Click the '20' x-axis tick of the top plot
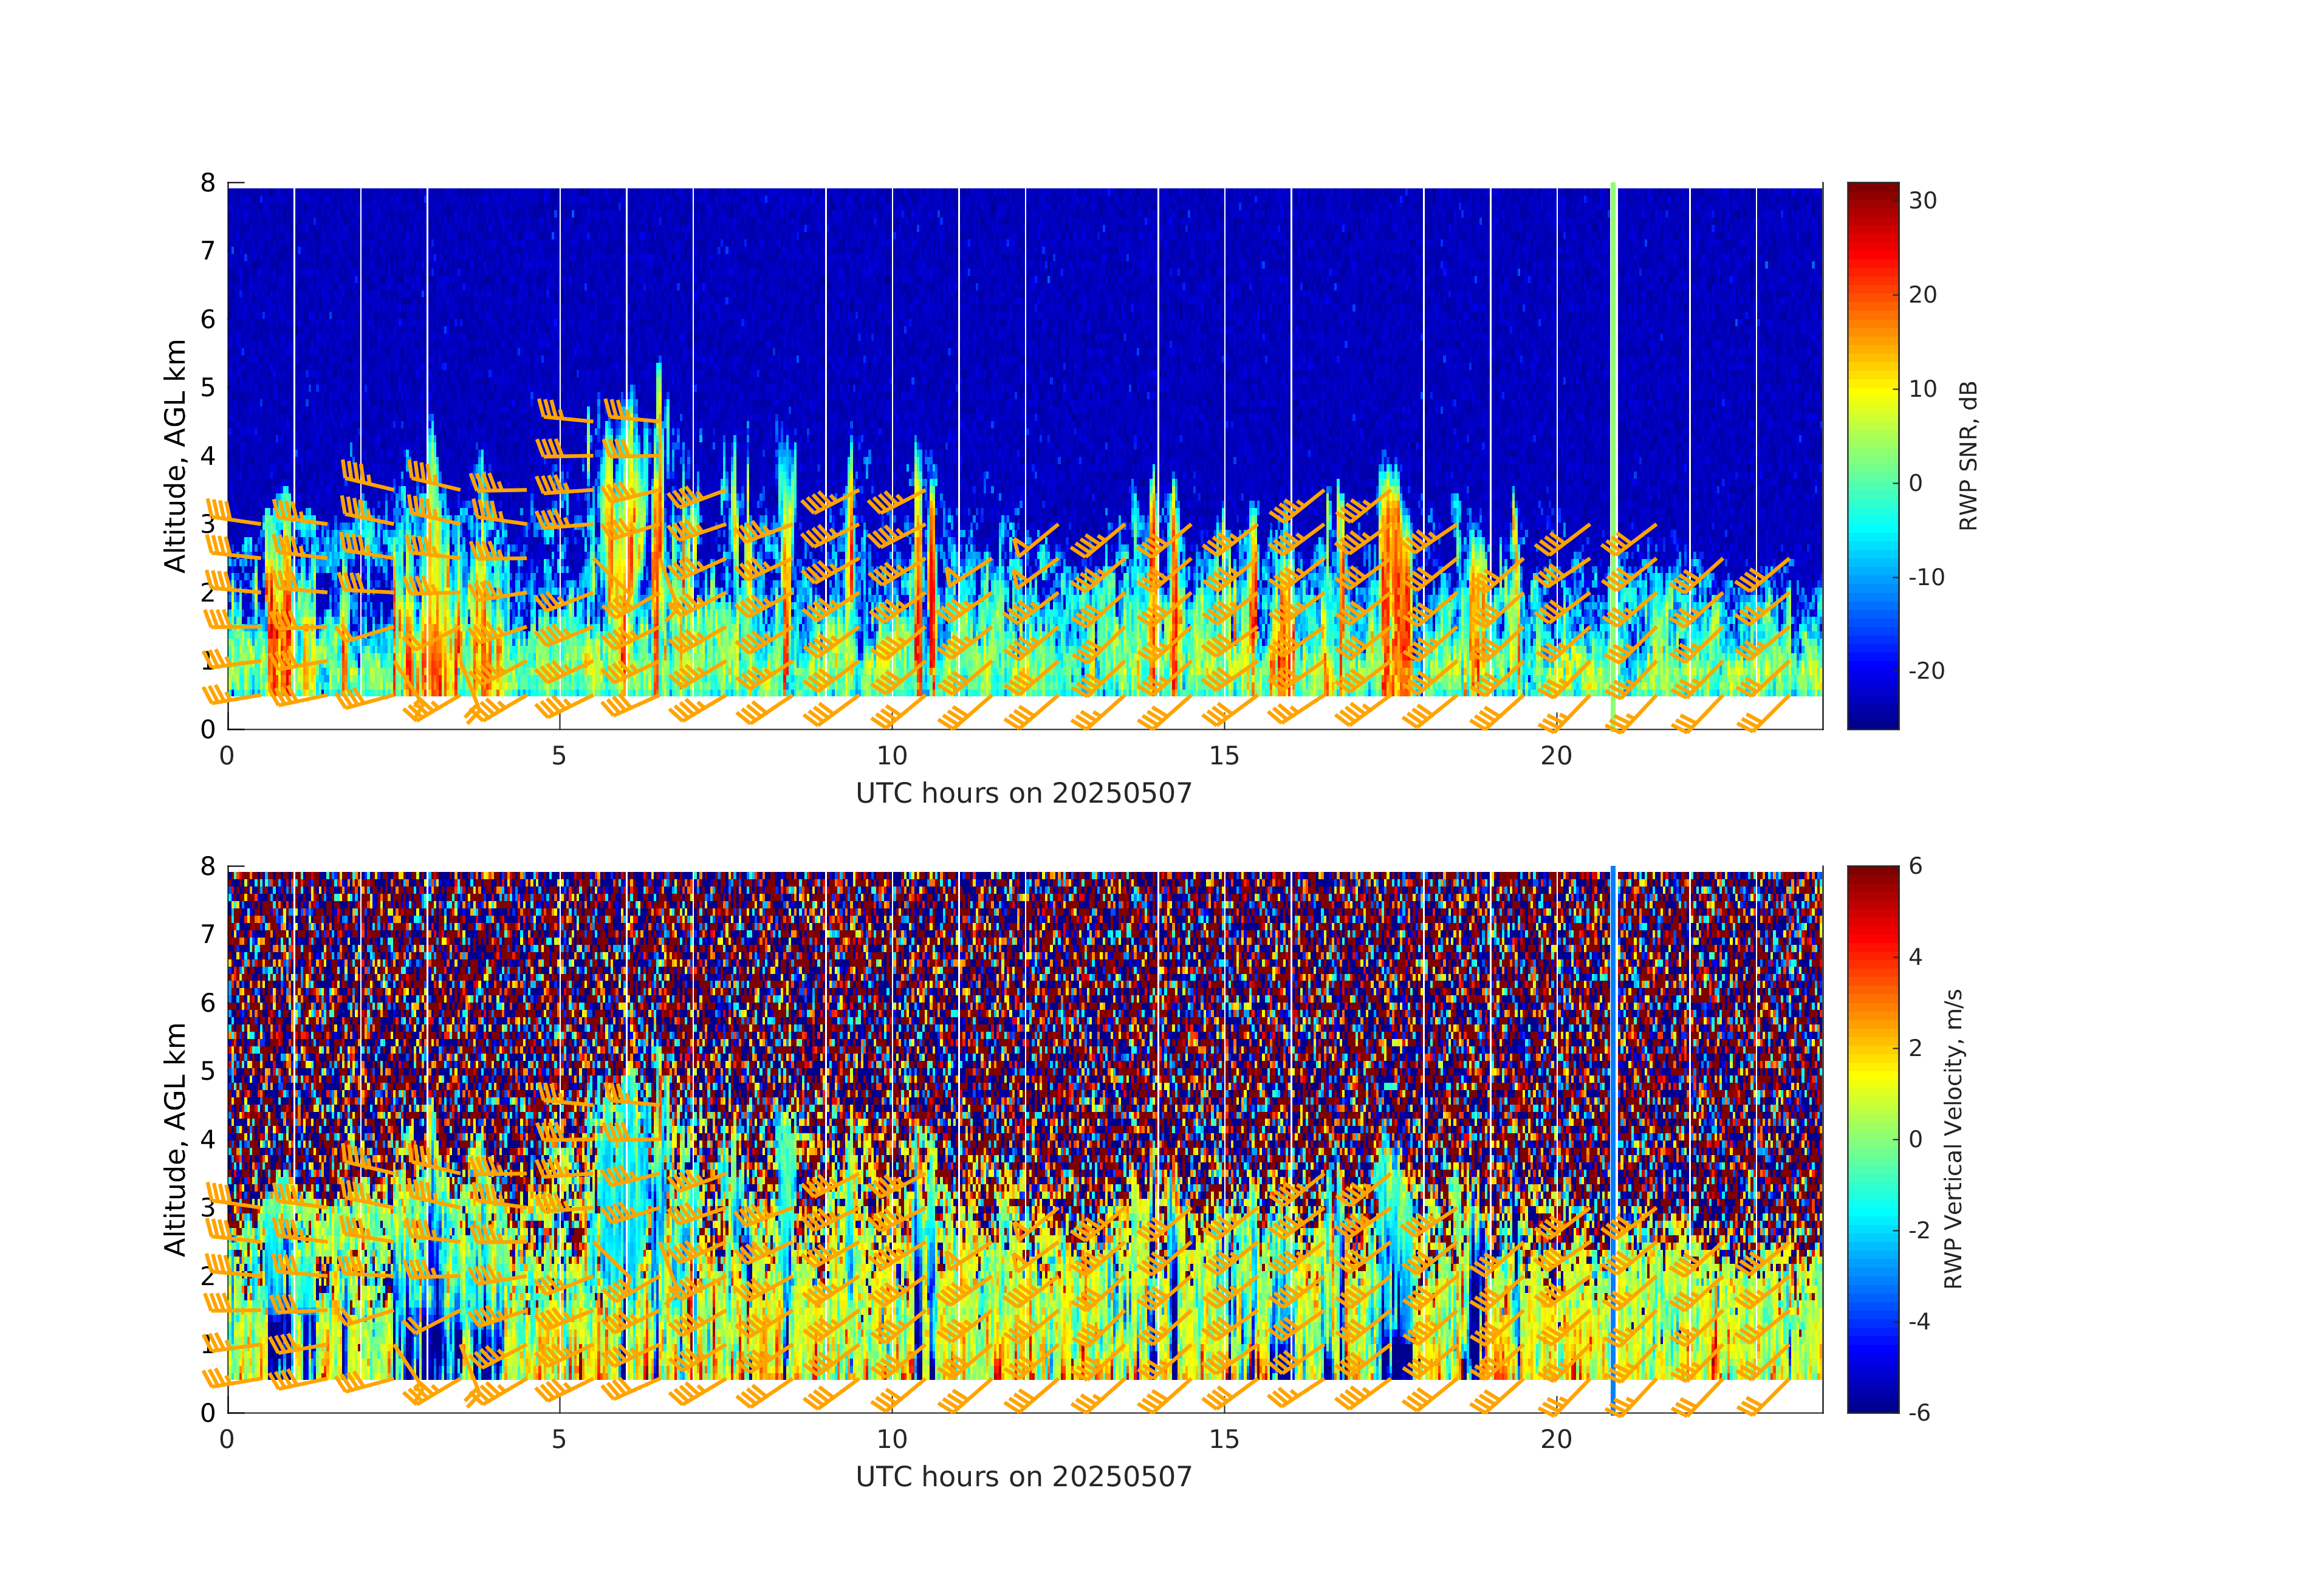 coord(1556,756)
